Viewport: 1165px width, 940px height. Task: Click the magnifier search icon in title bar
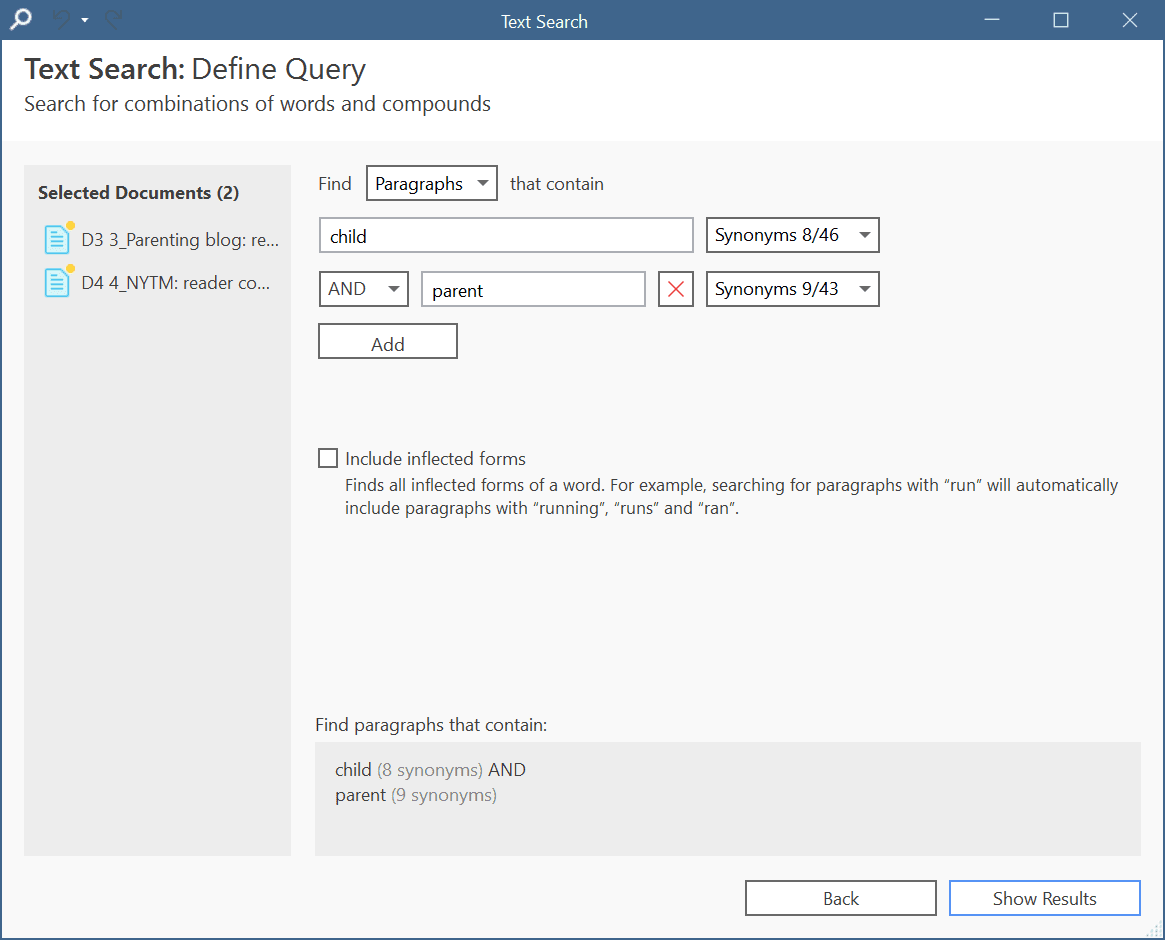point(20,19)
